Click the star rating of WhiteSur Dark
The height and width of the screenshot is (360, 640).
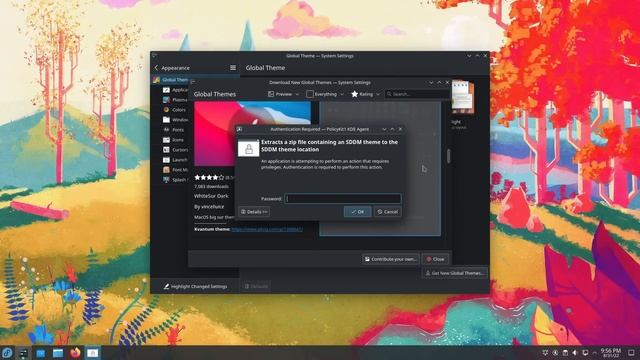(209, 178)
